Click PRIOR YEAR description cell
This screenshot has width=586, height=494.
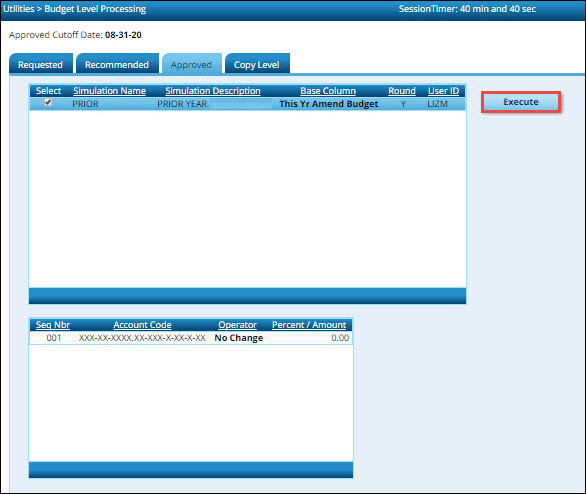[182, 104]
